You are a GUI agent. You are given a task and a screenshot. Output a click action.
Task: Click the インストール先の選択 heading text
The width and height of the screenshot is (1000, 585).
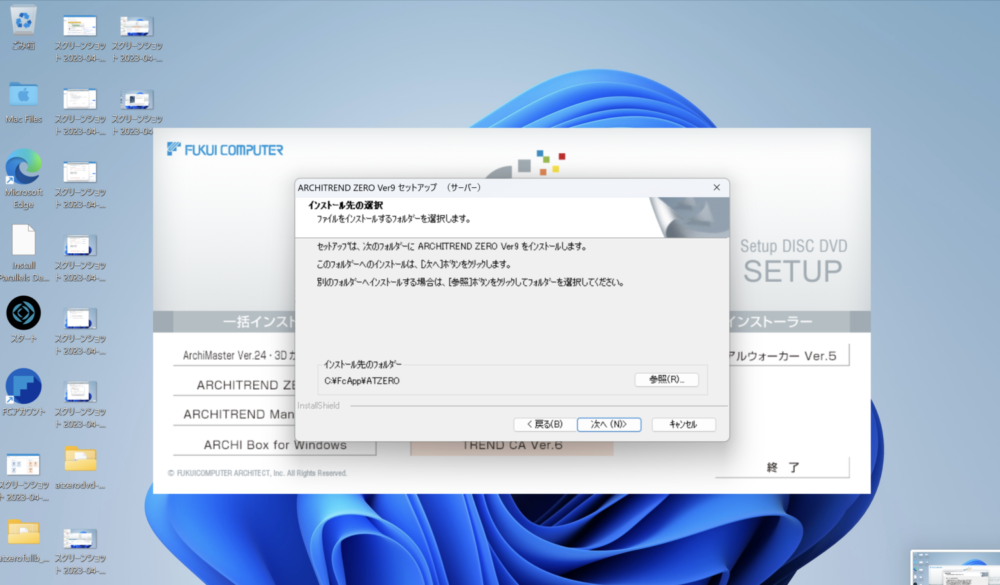click(346, 205)
